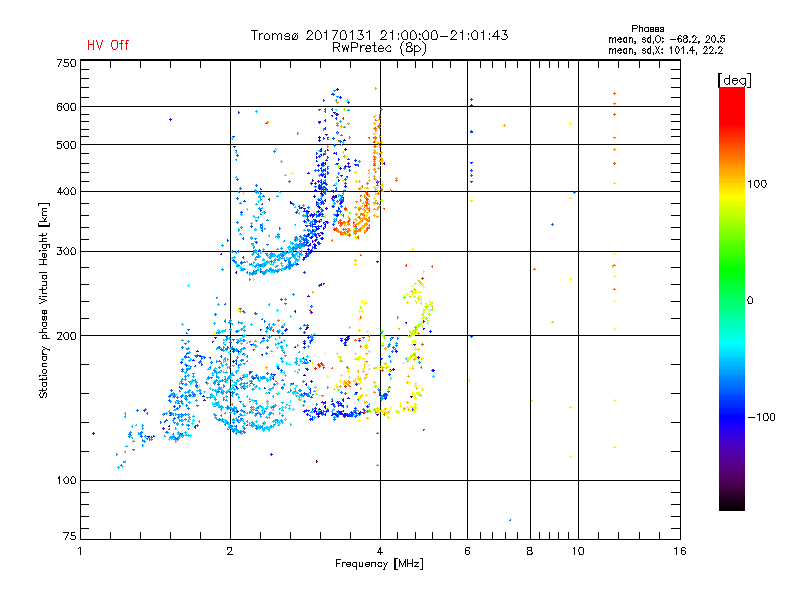Click the 'Stationary phase Virtual Height [km]' axis title
800x600 pixels.
(44, 300)
